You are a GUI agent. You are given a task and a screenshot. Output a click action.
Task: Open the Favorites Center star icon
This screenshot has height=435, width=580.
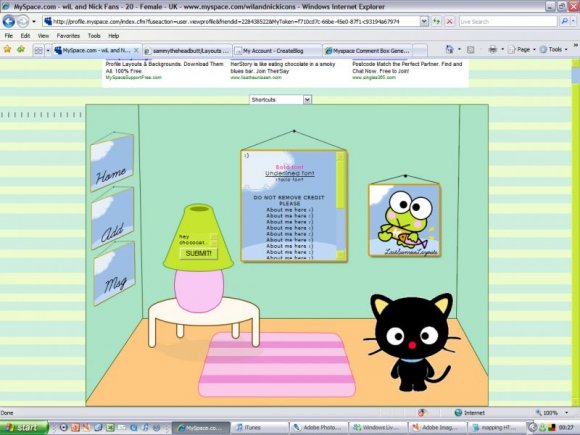click(7, 49)
